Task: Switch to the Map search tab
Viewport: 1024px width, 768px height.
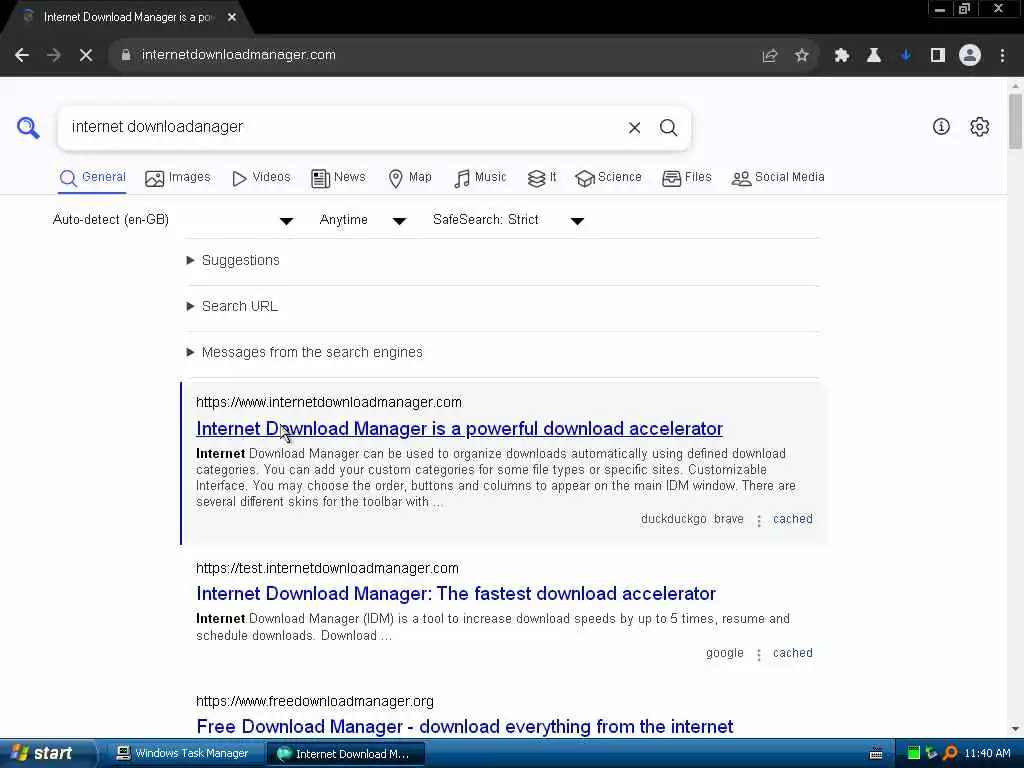Action: tap(410, 178)
